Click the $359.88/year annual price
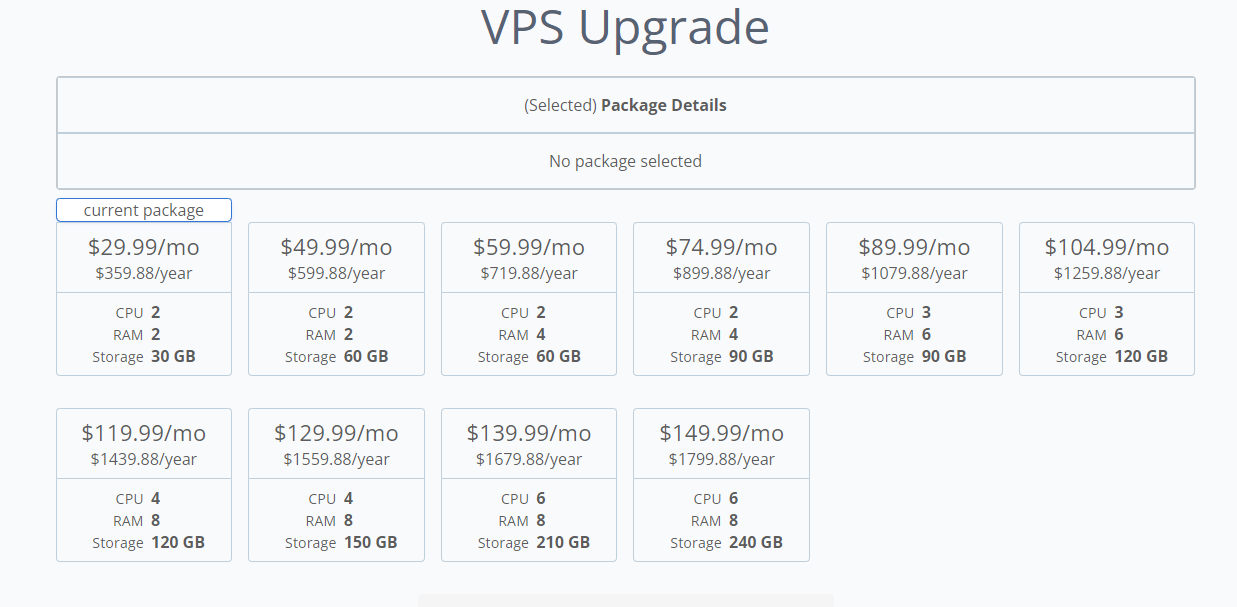Screen dimensions: 1237x607 click(144, 273)
